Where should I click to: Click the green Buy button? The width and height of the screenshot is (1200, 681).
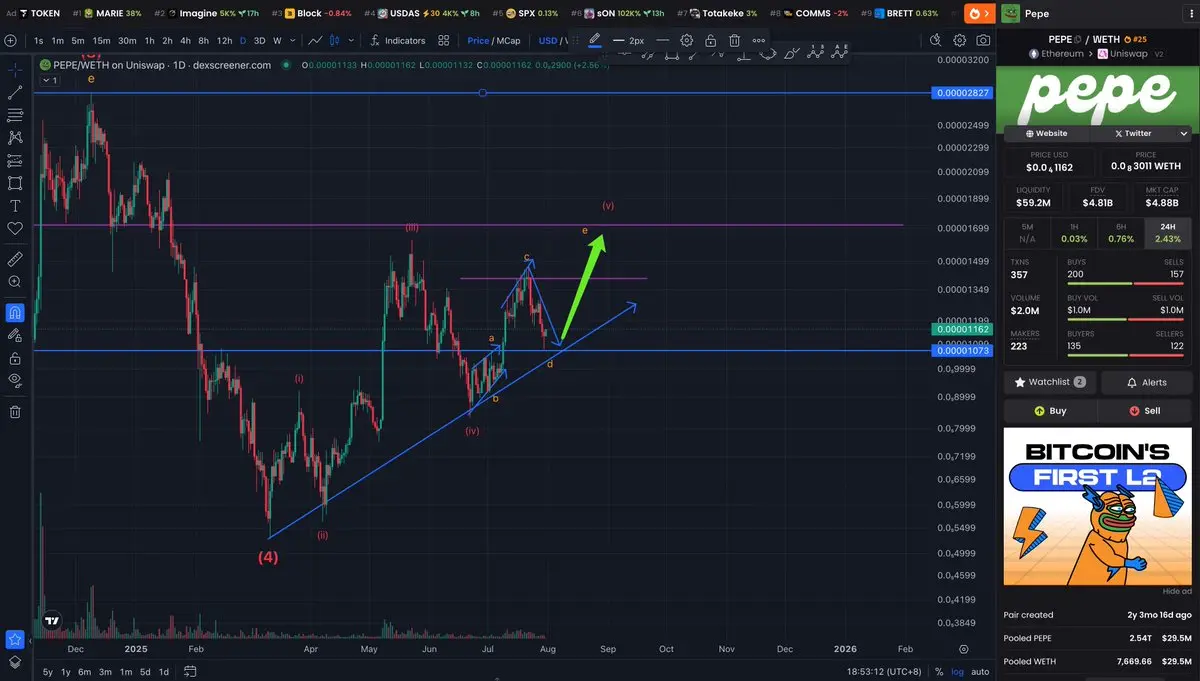point(1050,411)
